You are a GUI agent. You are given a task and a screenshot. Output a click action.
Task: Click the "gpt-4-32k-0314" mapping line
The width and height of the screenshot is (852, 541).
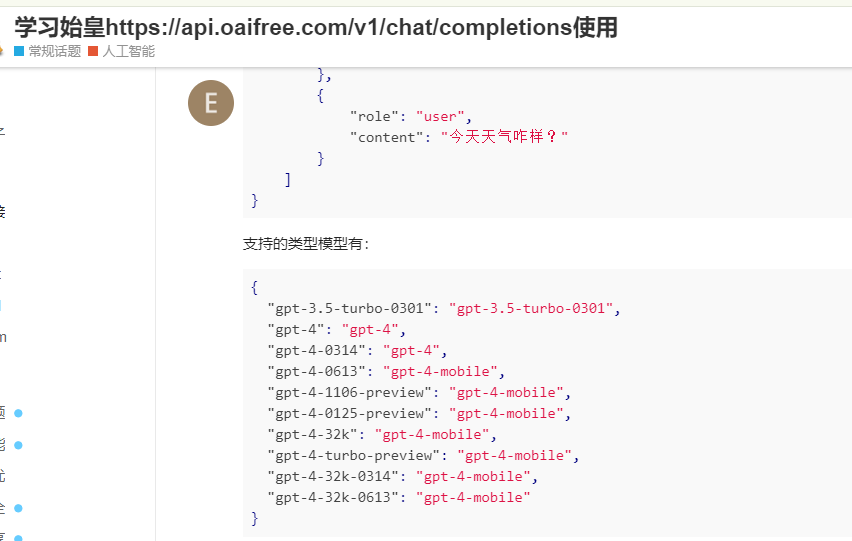[x=403, y=477]
